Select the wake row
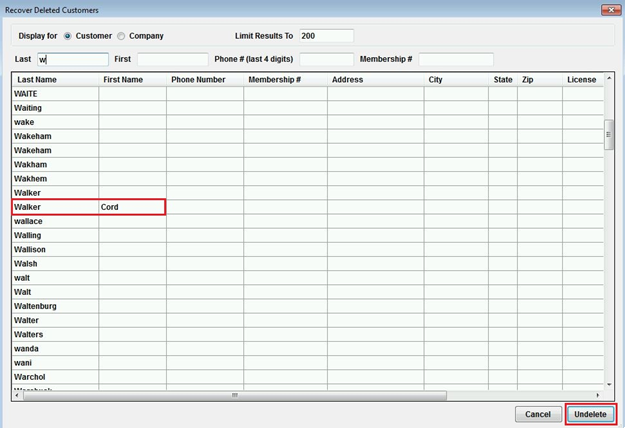 [308, 122]
